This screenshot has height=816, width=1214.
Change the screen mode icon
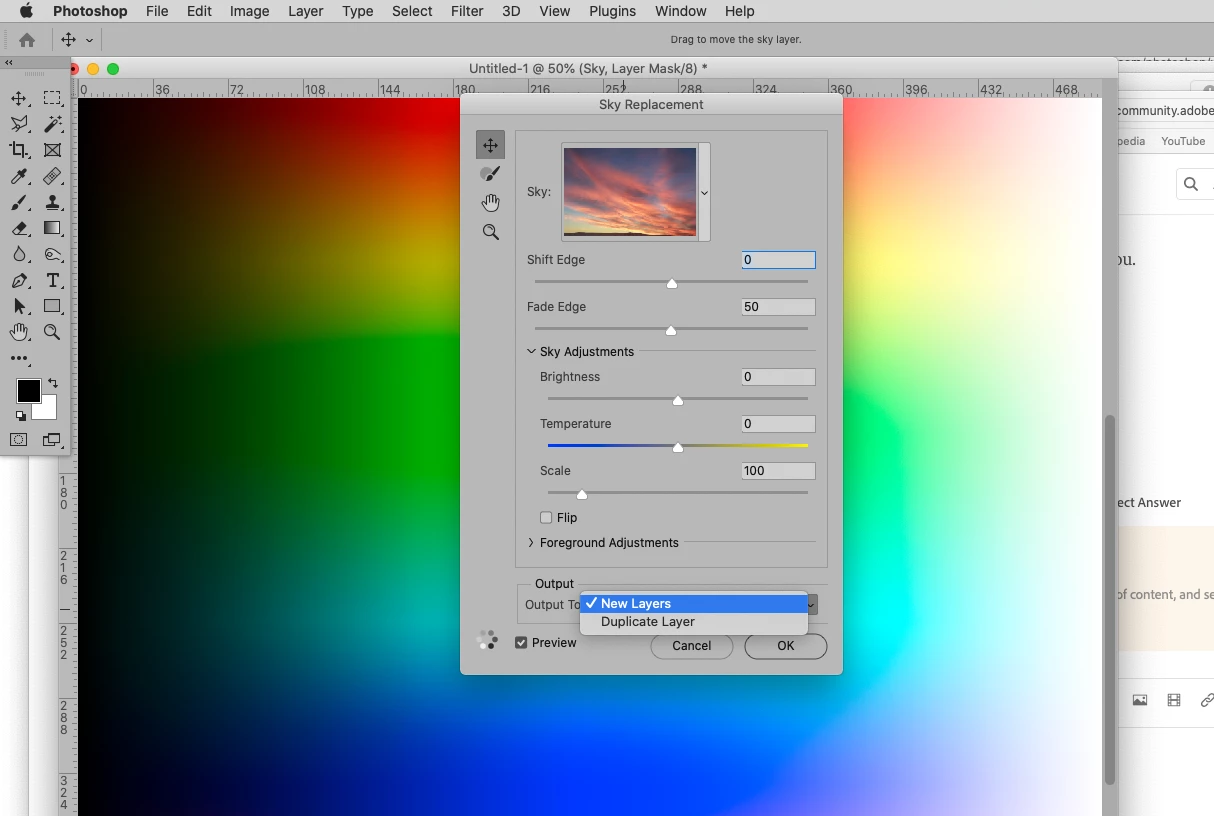pyautogui.click(x=52, y=440)
